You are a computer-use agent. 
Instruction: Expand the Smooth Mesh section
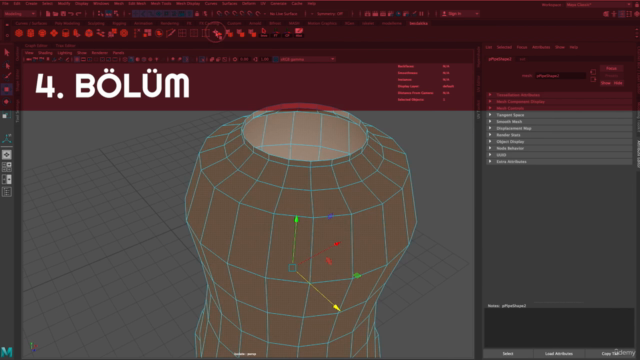559,122
